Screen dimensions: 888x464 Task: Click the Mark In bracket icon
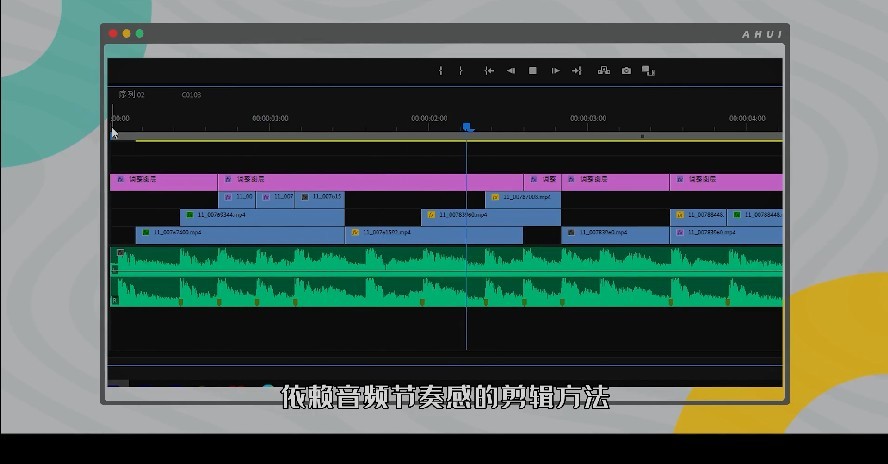point(441,71)
